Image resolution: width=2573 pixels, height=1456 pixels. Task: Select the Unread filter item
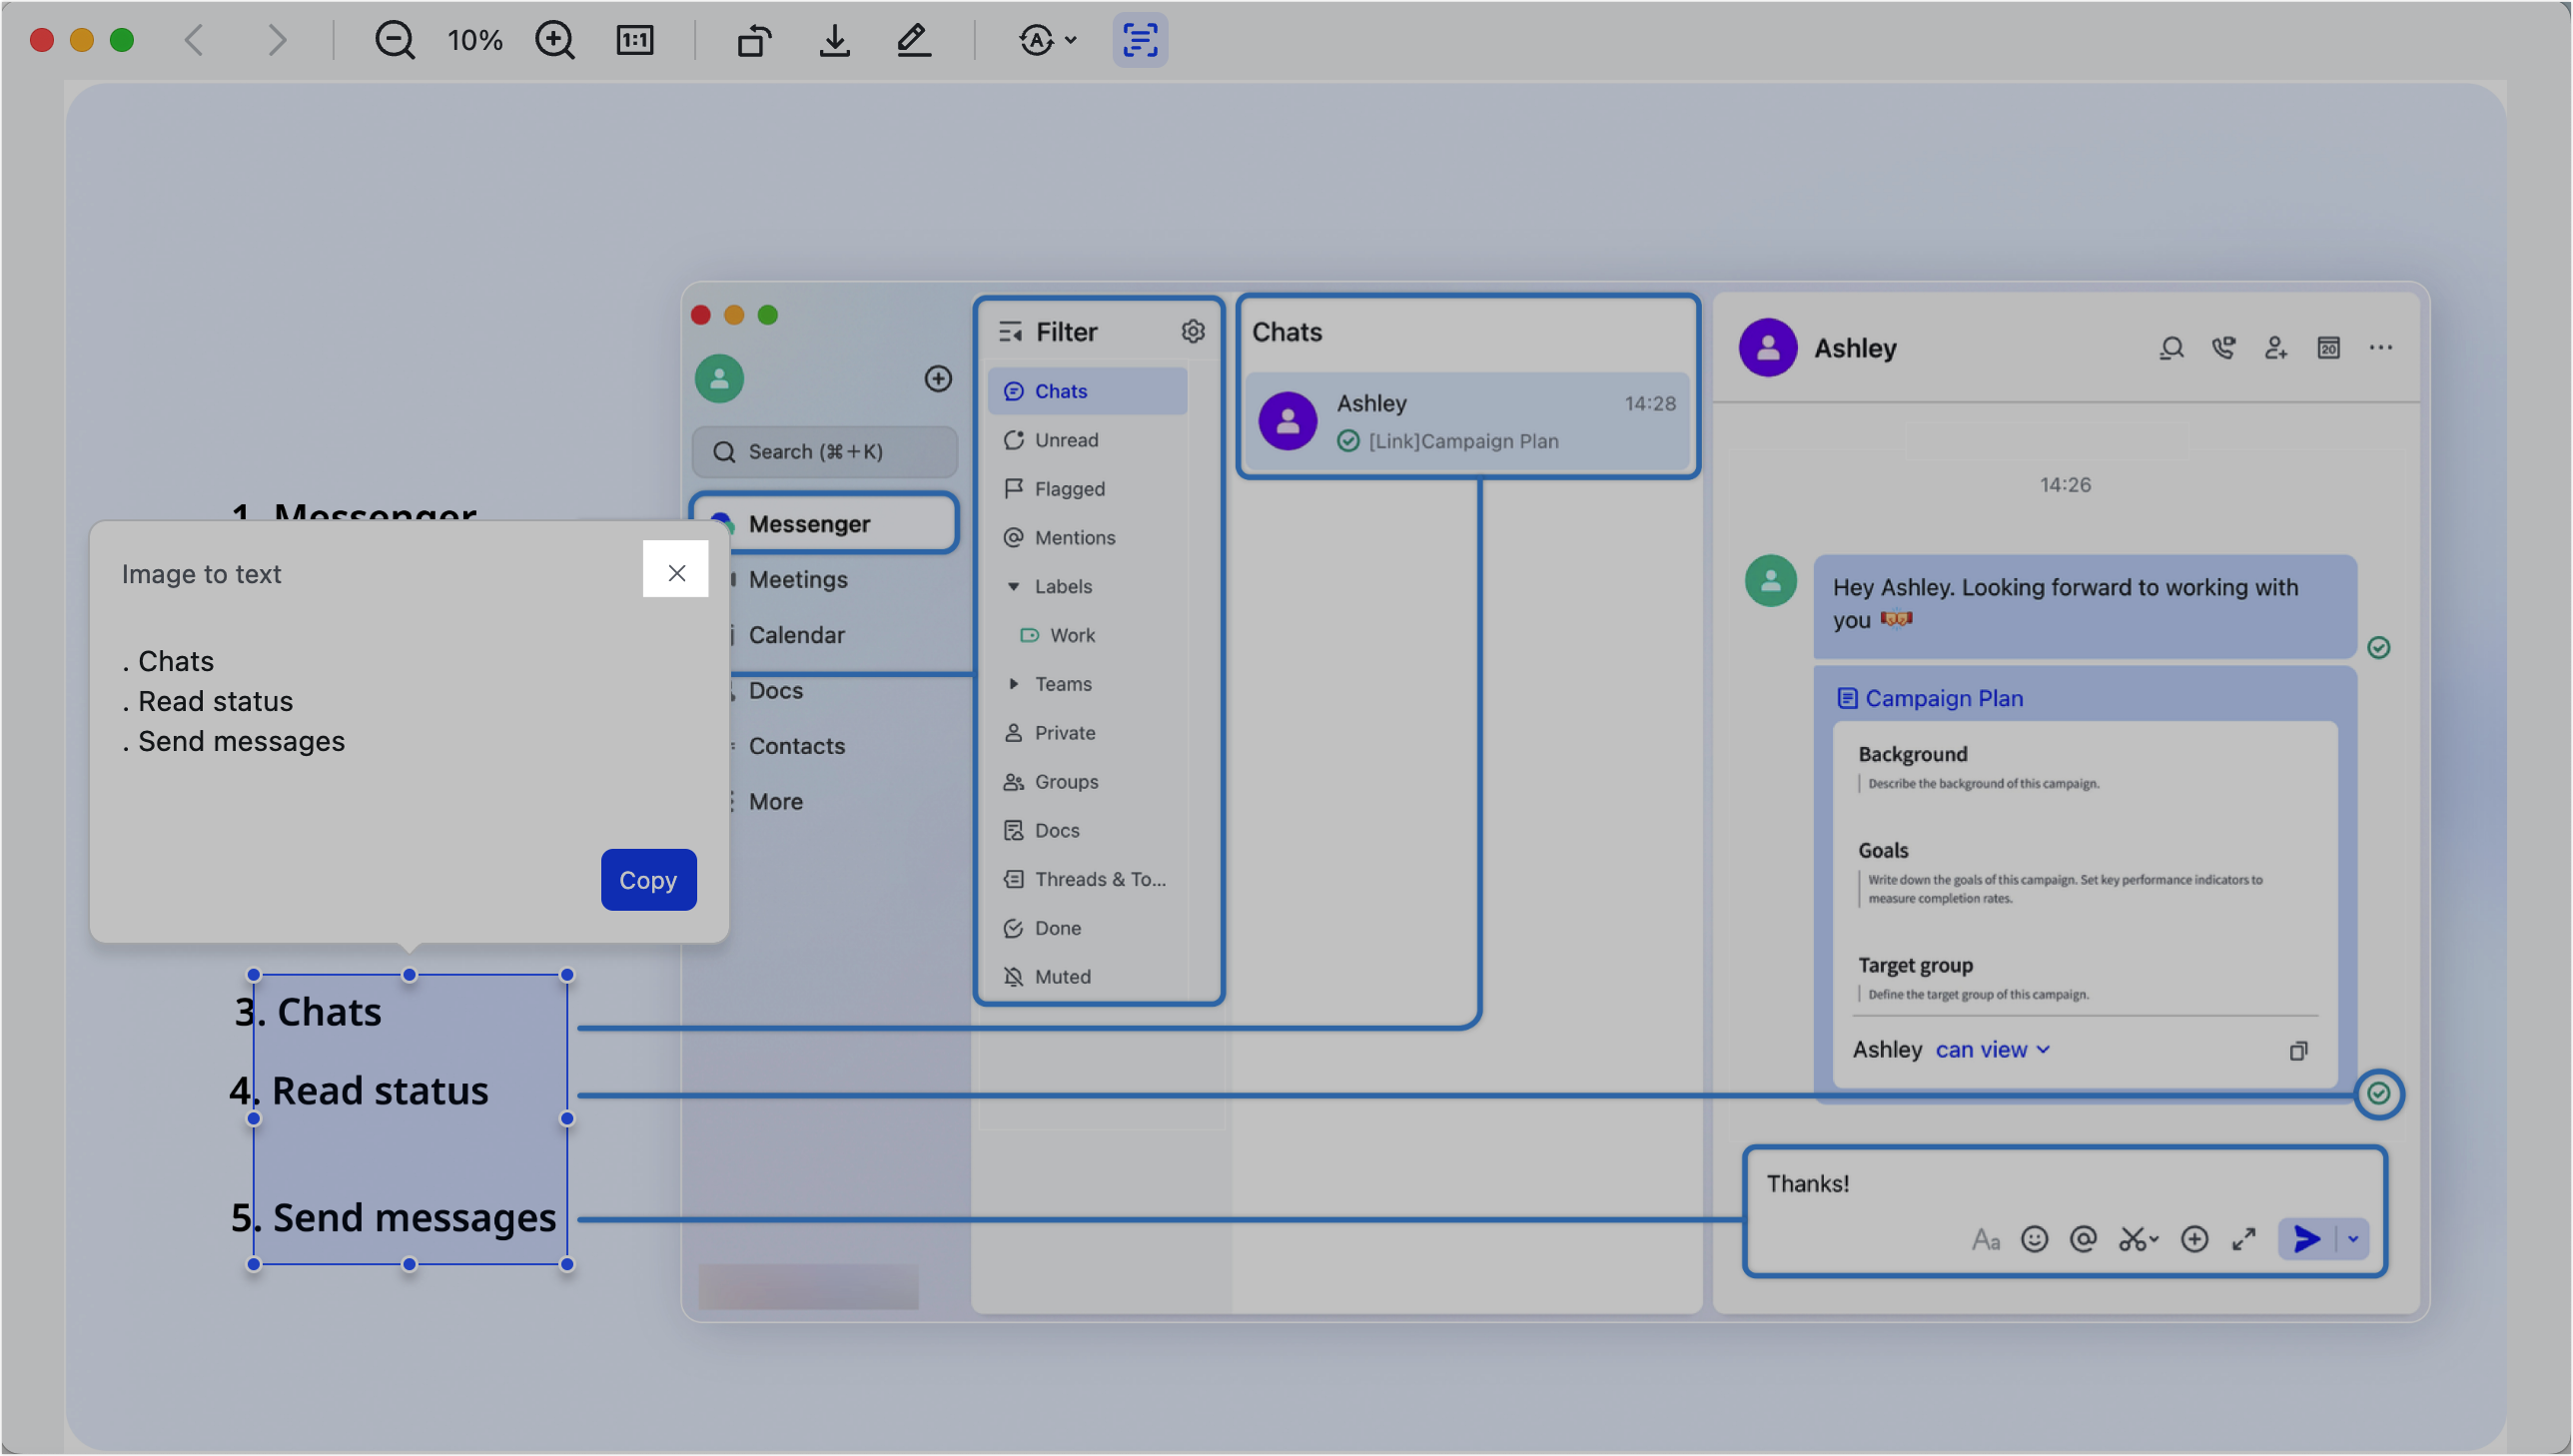click(1066, 440)
